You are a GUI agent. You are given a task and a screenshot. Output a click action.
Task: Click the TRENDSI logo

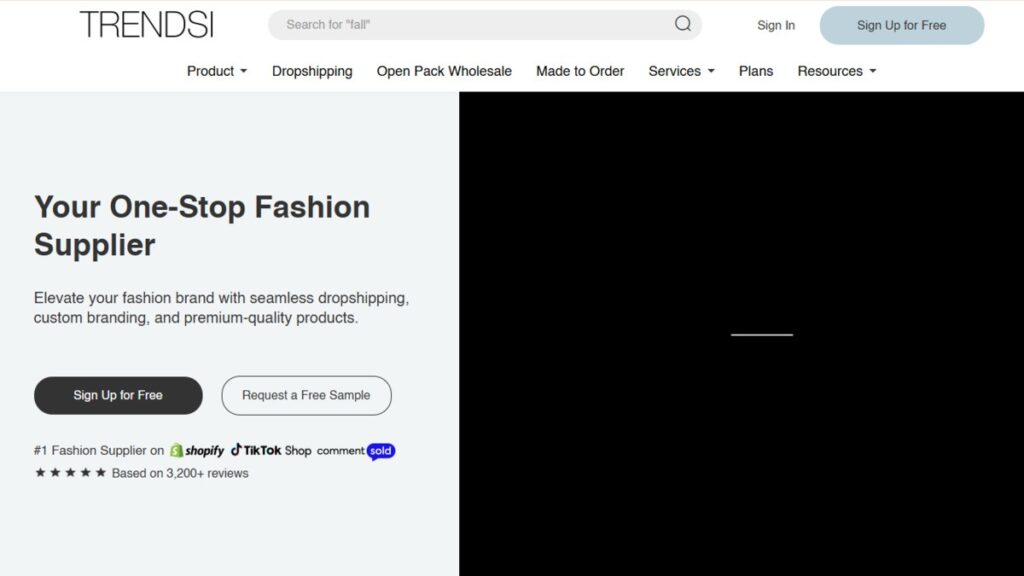[x=146, y=25]
